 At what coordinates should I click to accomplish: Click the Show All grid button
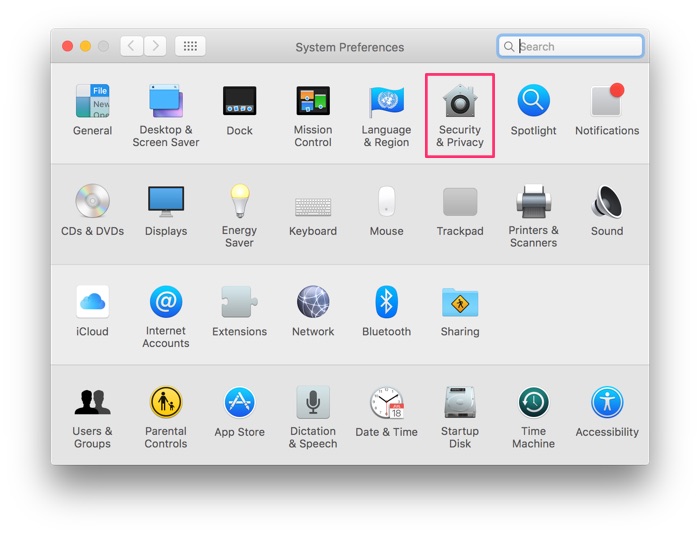190,46
